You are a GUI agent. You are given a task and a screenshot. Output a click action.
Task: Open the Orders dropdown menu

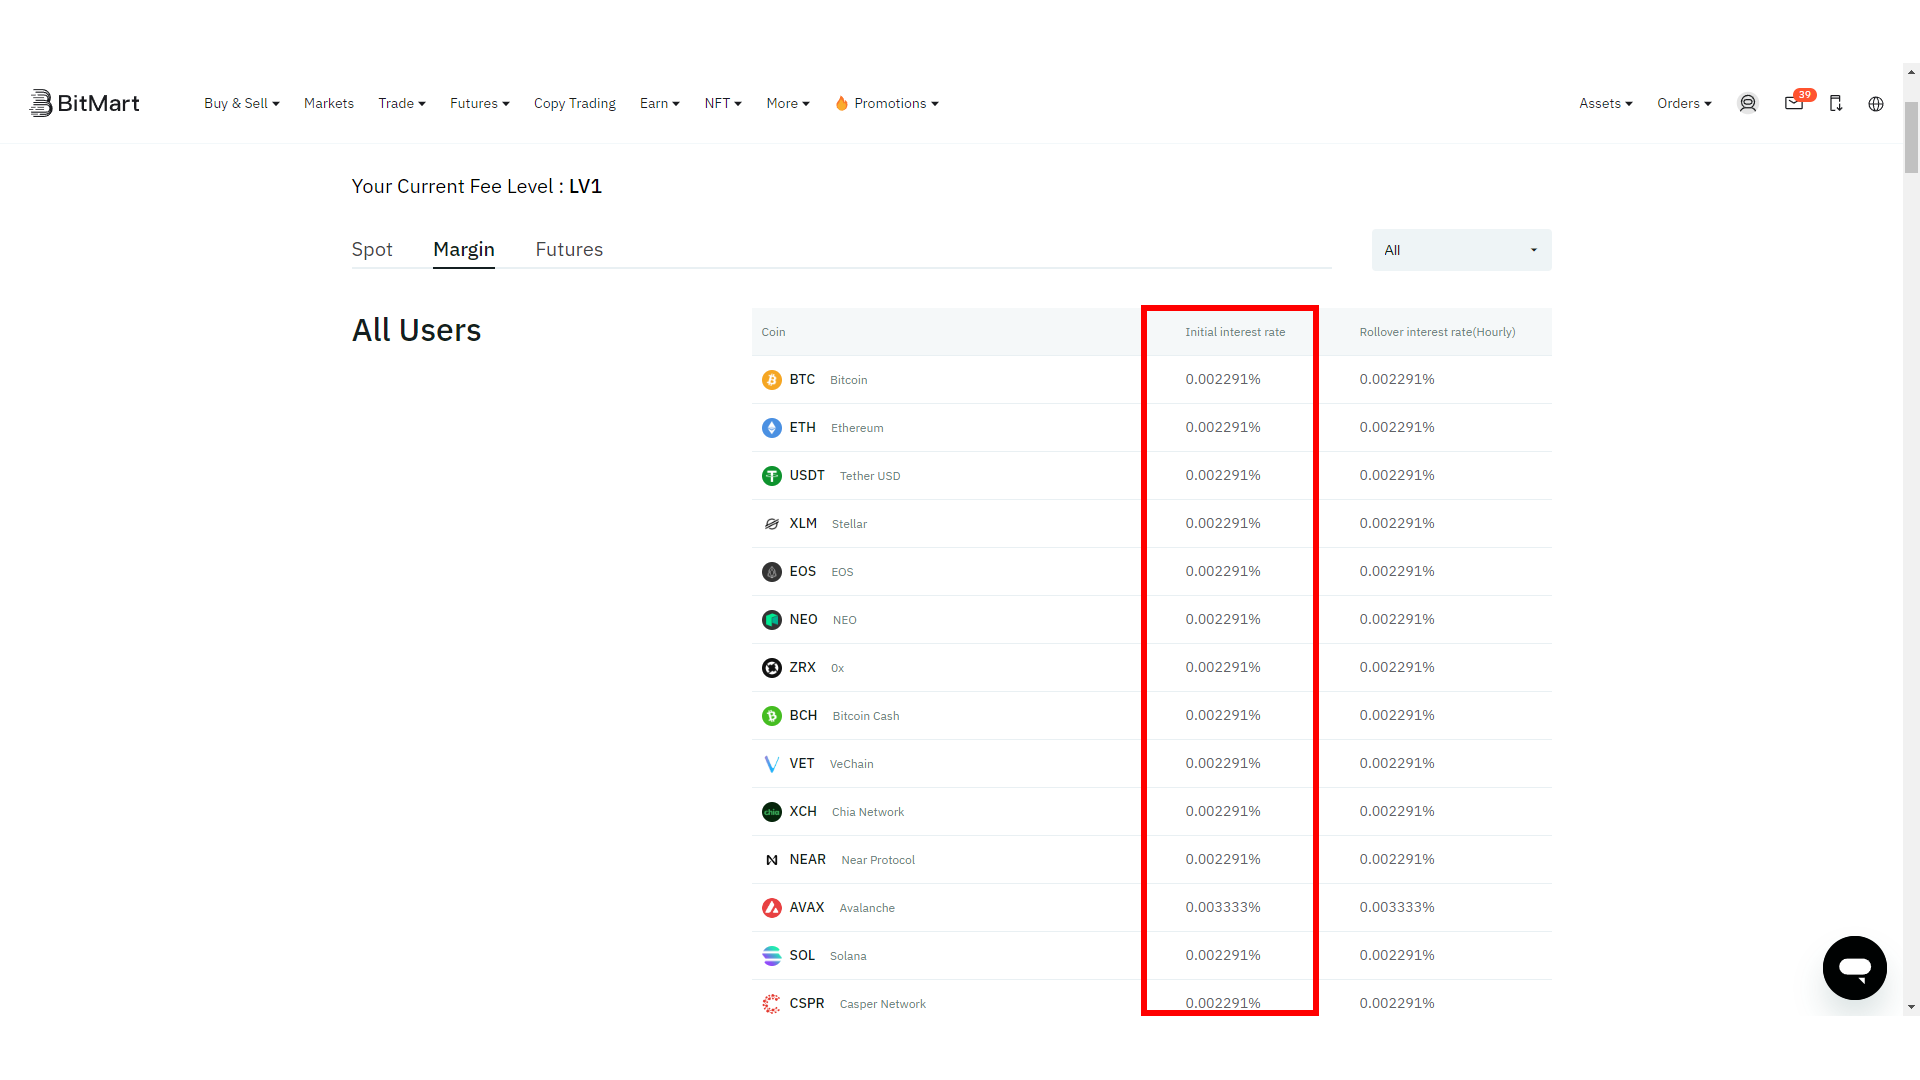coord(1684,103)
